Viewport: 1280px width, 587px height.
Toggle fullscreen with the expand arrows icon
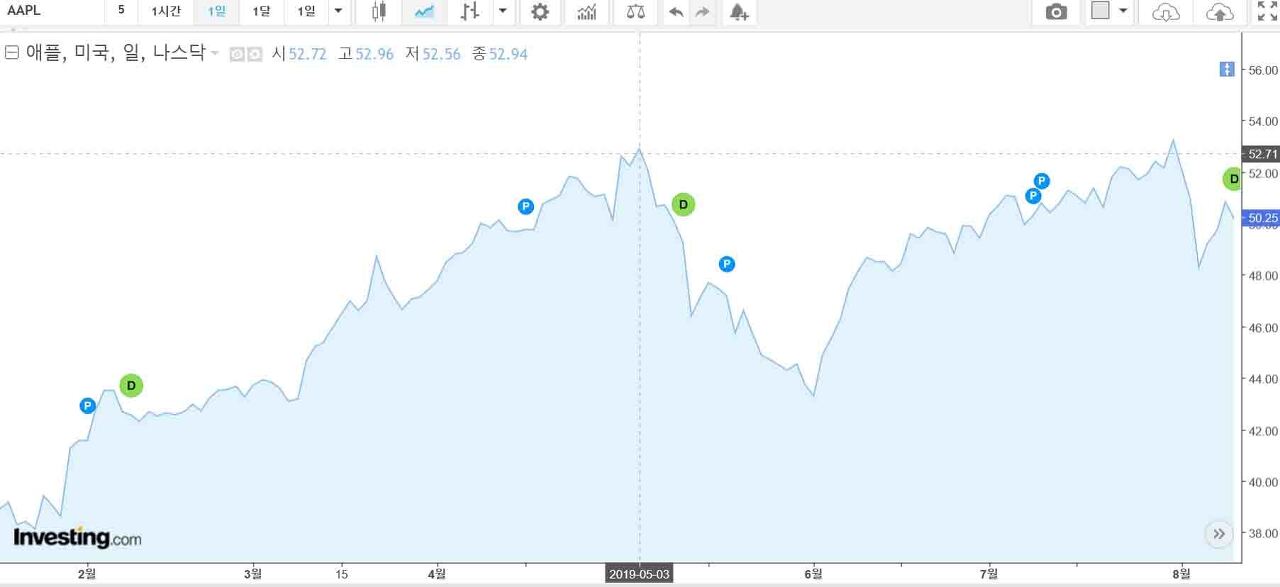(1267, 12)
